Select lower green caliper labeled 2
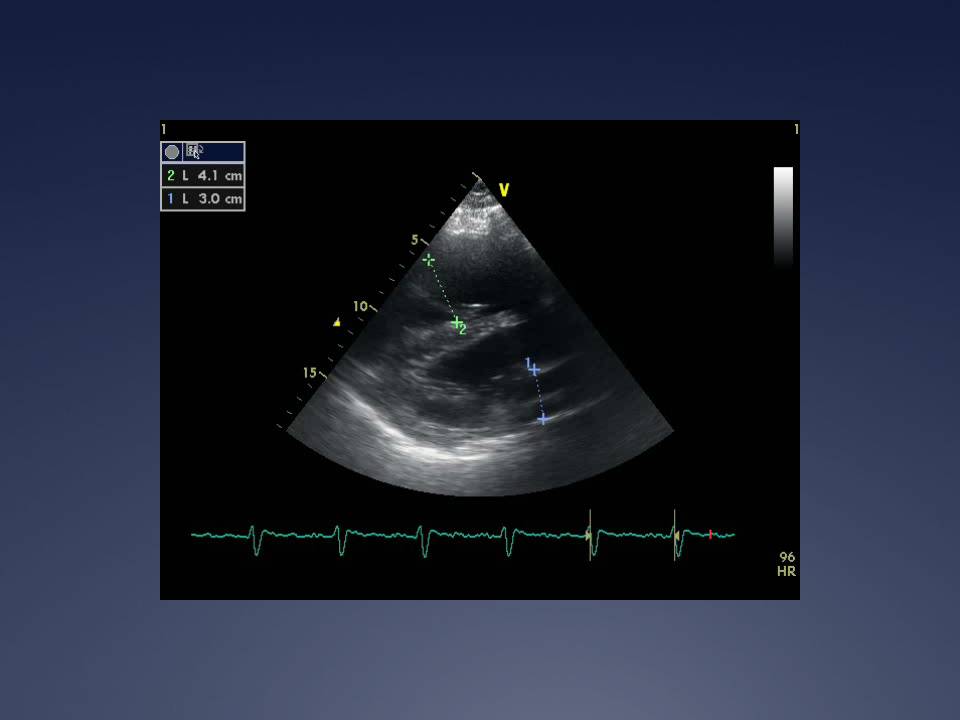The image size is (960, 720). 456,322
